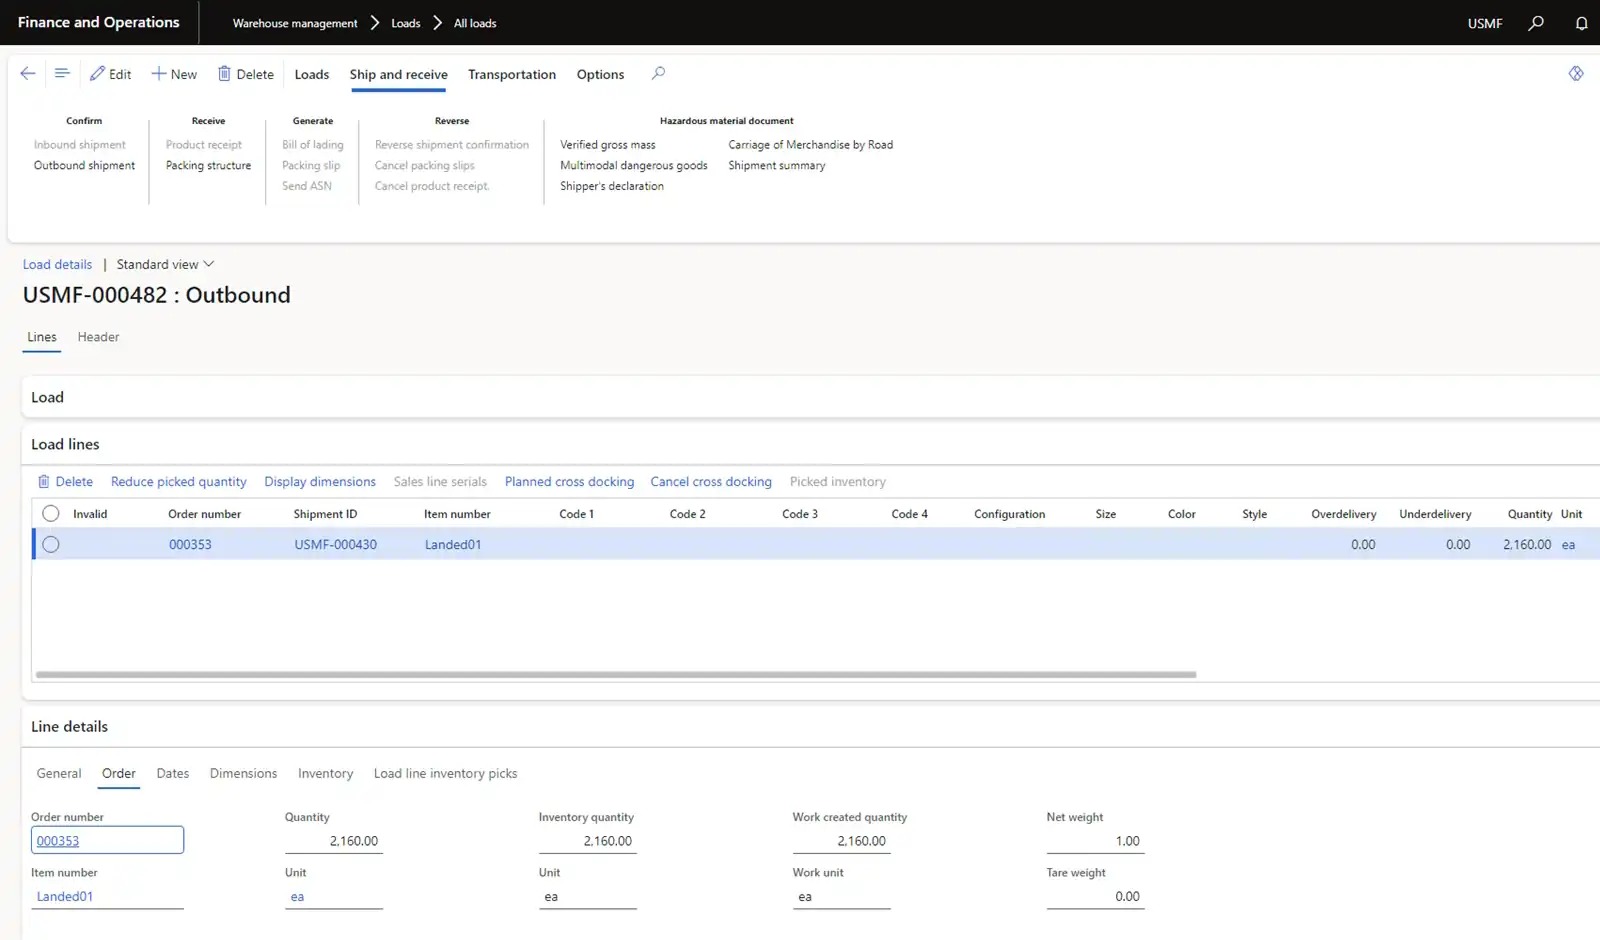
Task: Click the New plus icon
Action: coord(158,74)
